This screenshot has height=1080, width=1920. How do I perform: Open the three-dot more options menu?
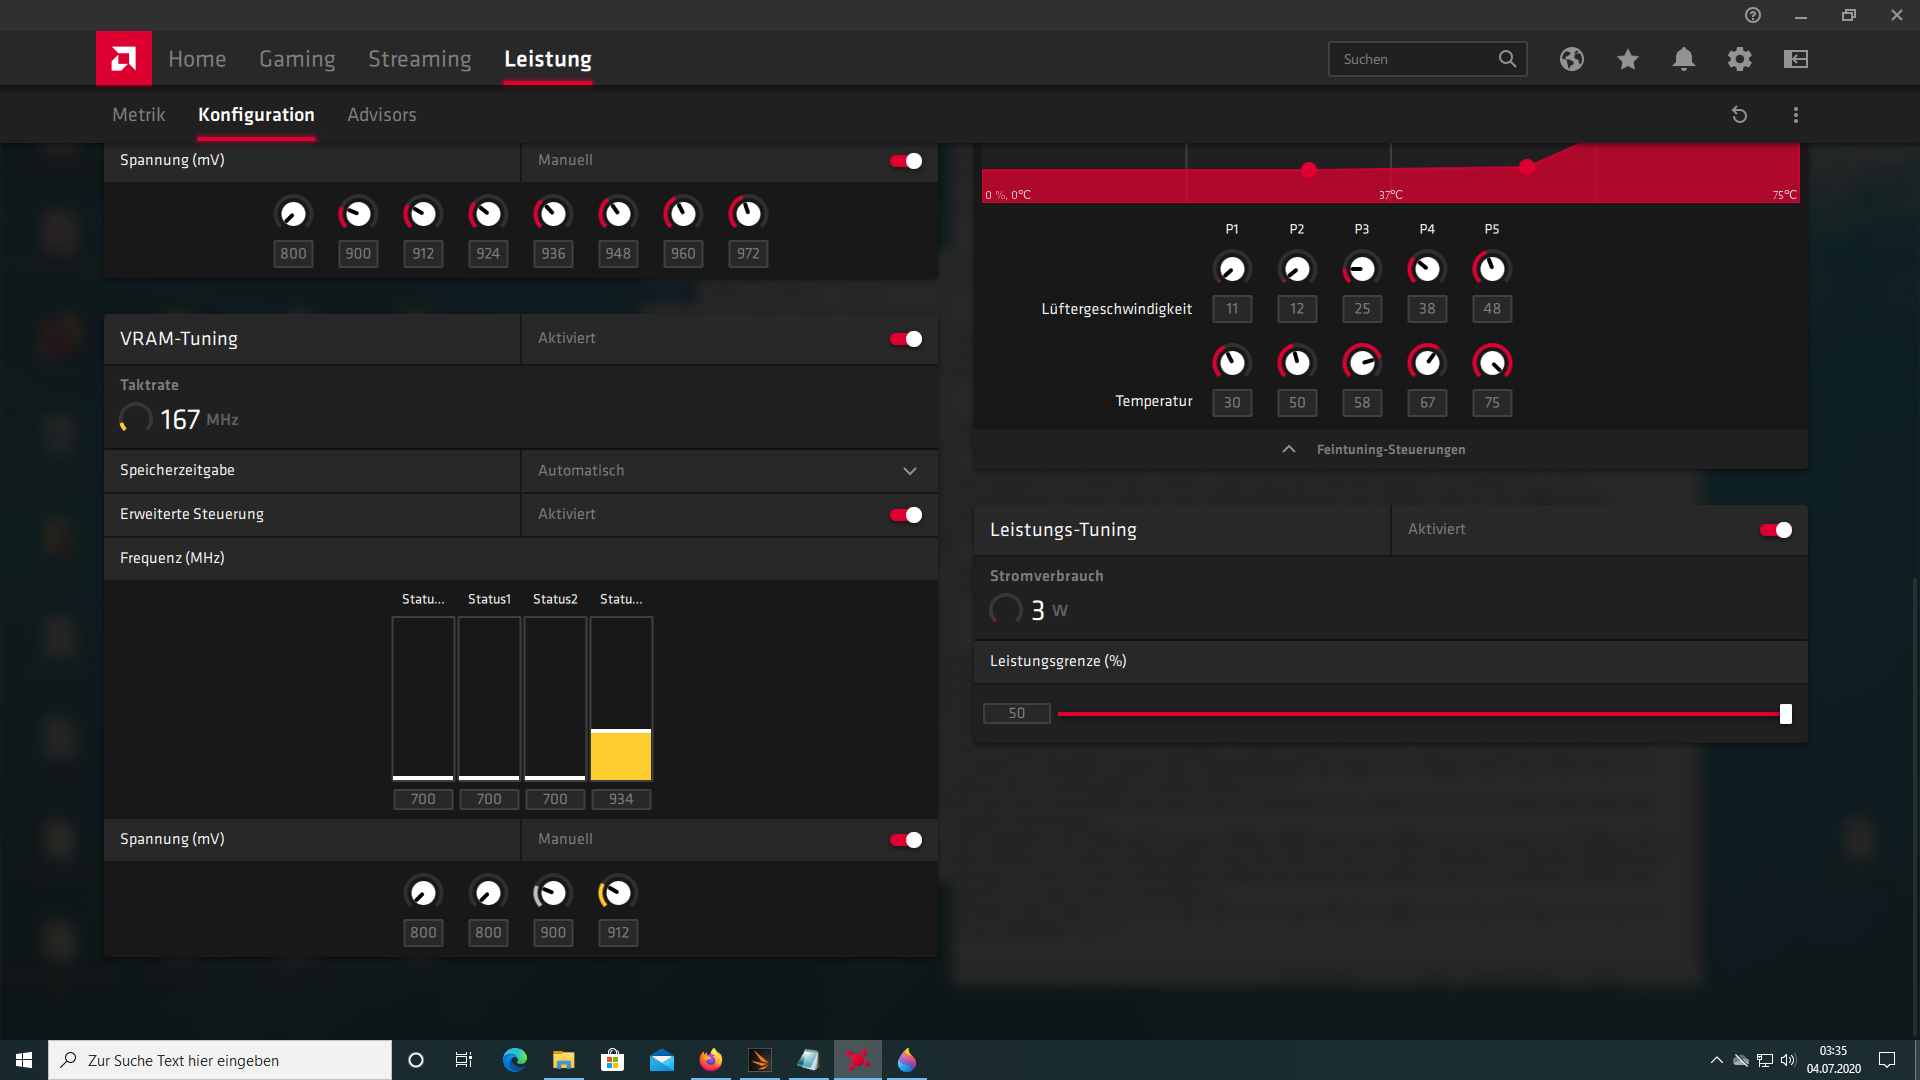coord(1796,115)
